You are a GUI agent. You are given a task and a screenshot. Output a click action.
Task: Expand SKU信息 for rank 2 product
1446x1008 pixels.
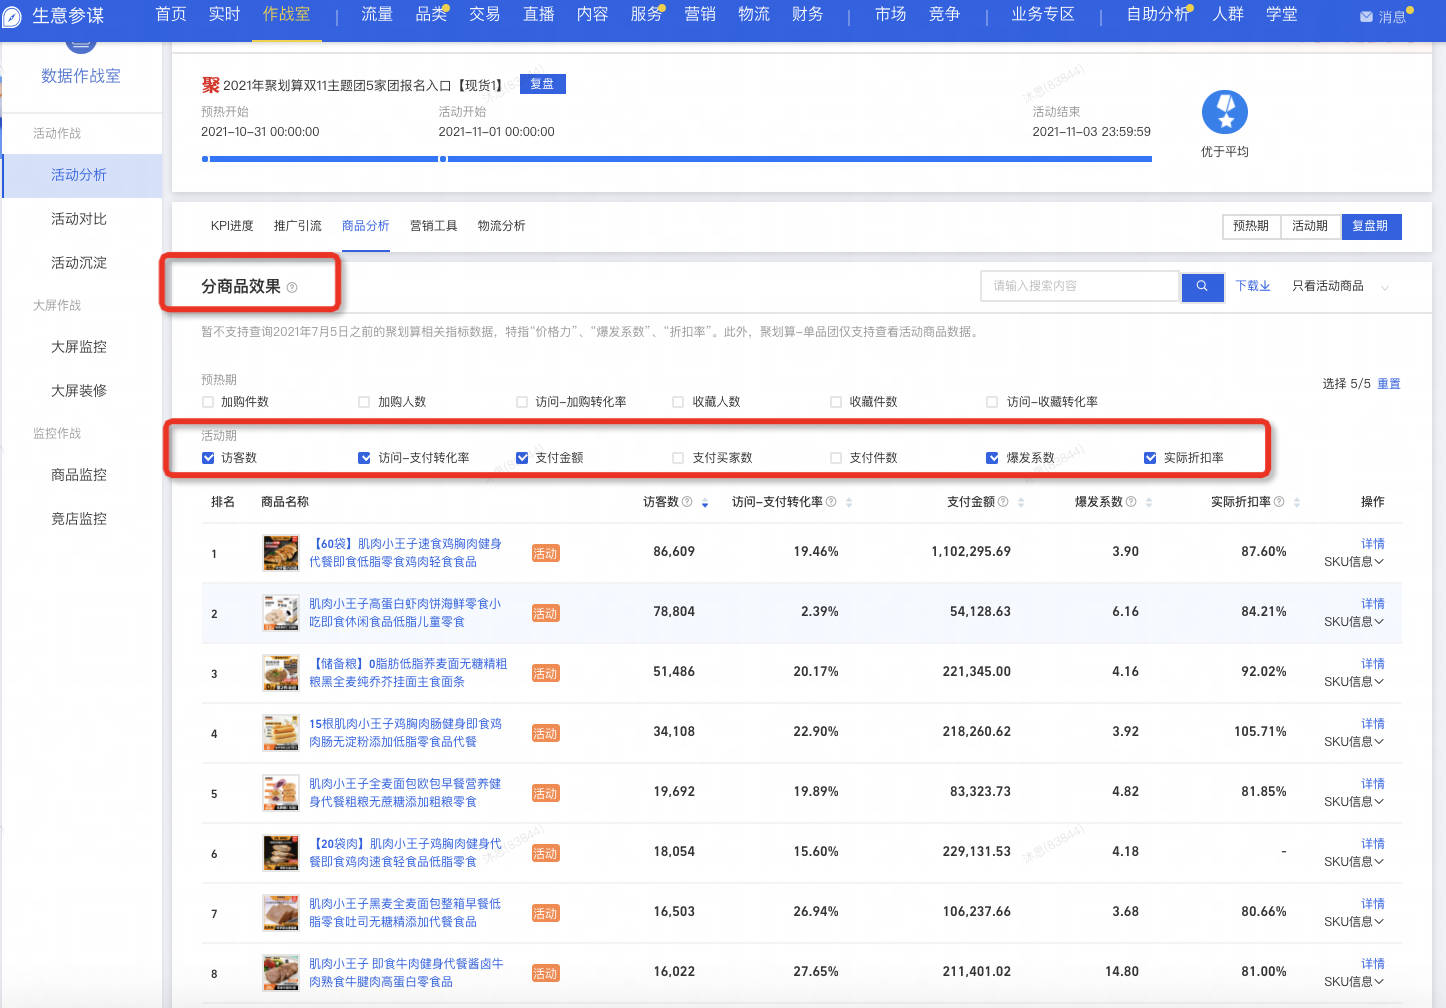1354,622
